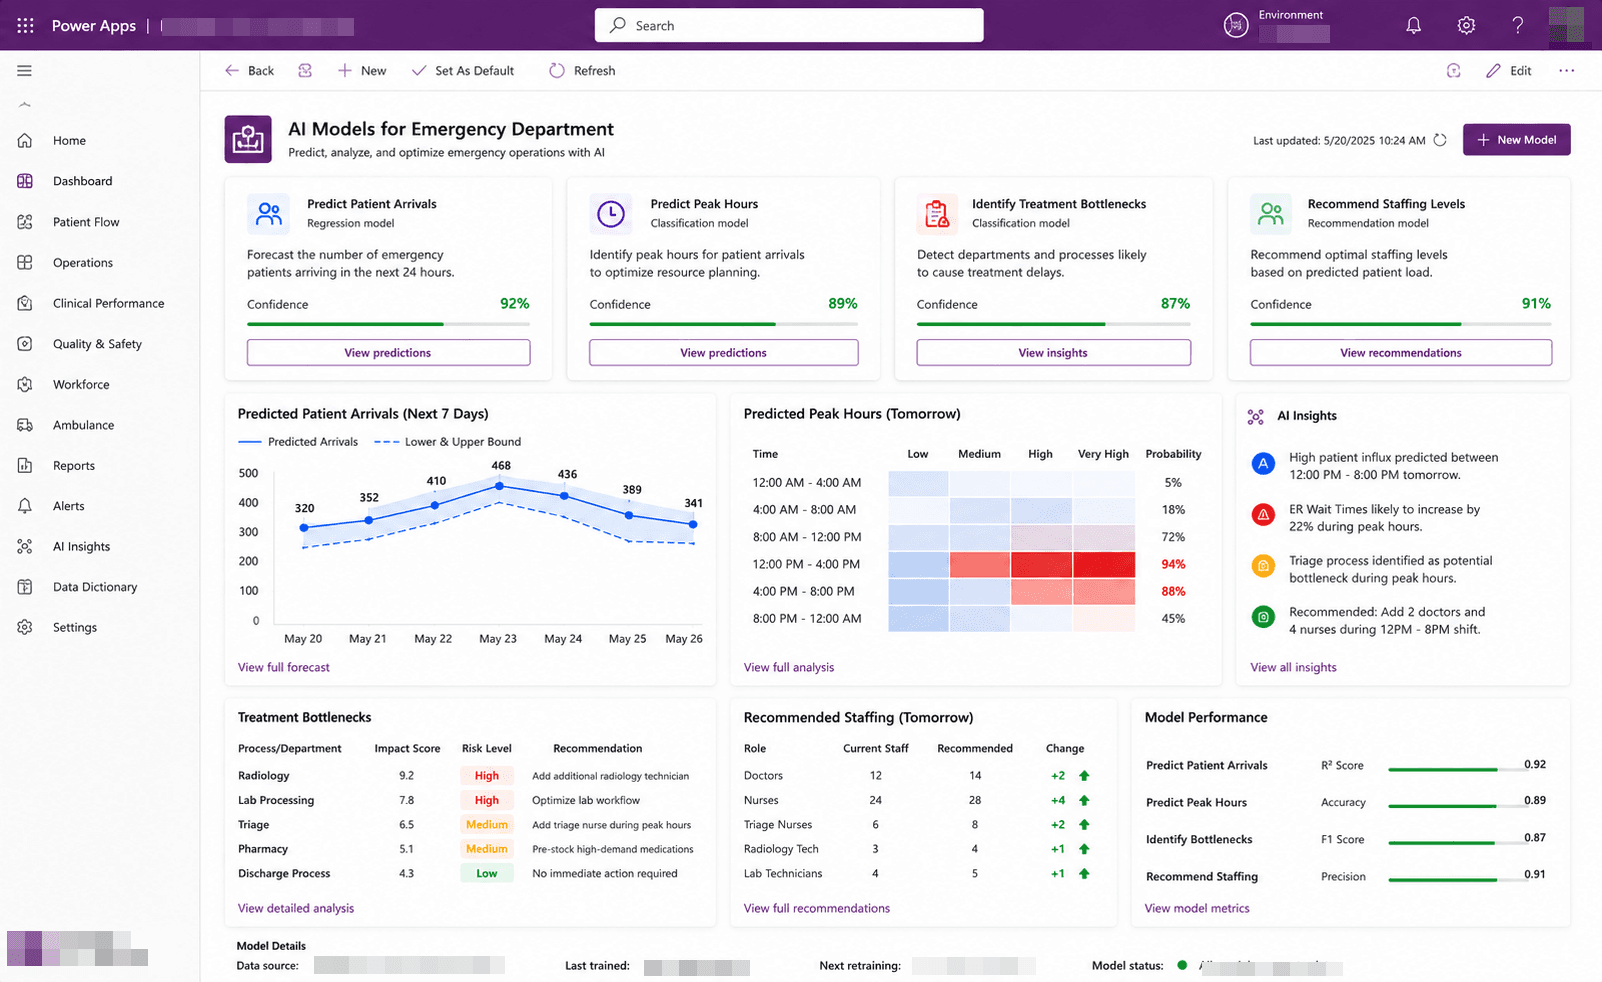This screenshot has width=1602, height=982.
Task: Open the View detailed analysis link
Action: click(x=296, y=908)
